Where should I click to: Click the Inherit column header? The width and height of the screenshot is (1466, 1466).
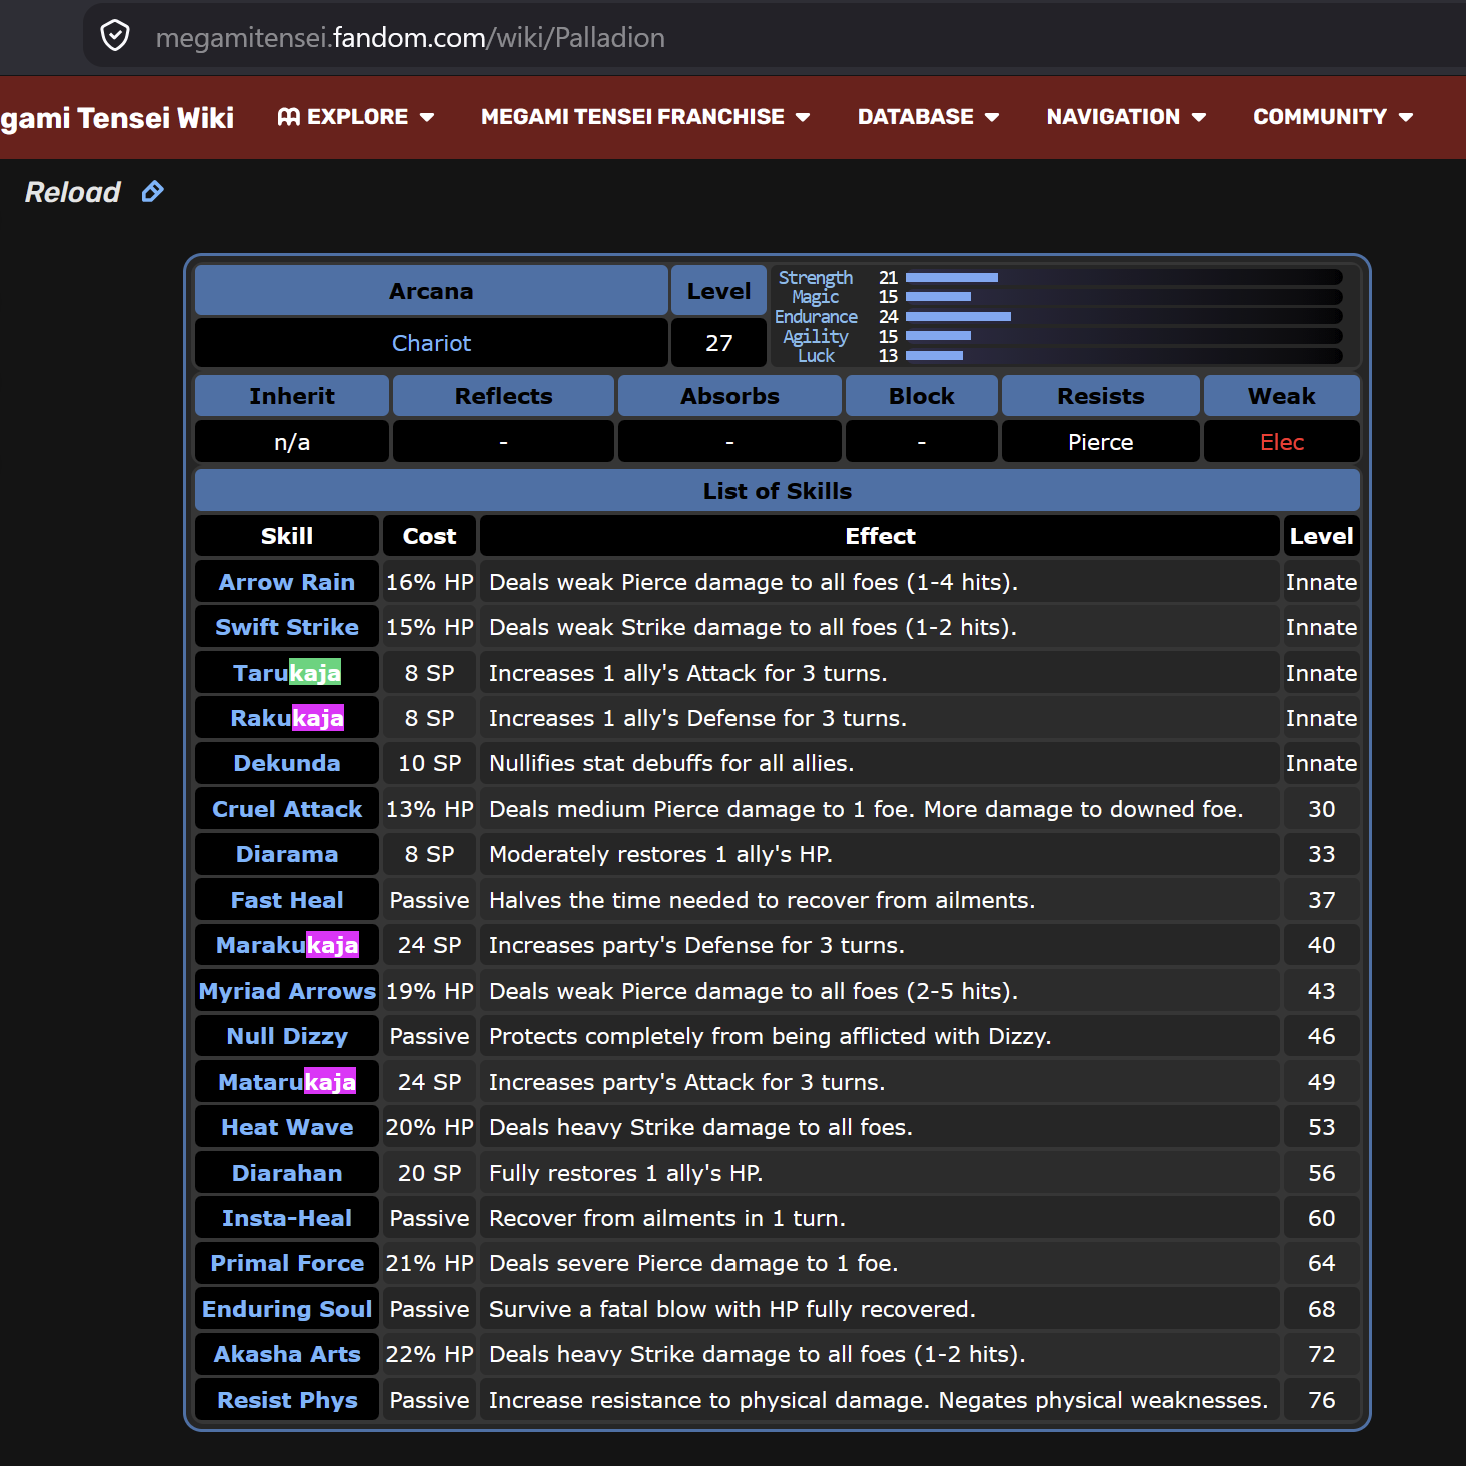(292, 396)
